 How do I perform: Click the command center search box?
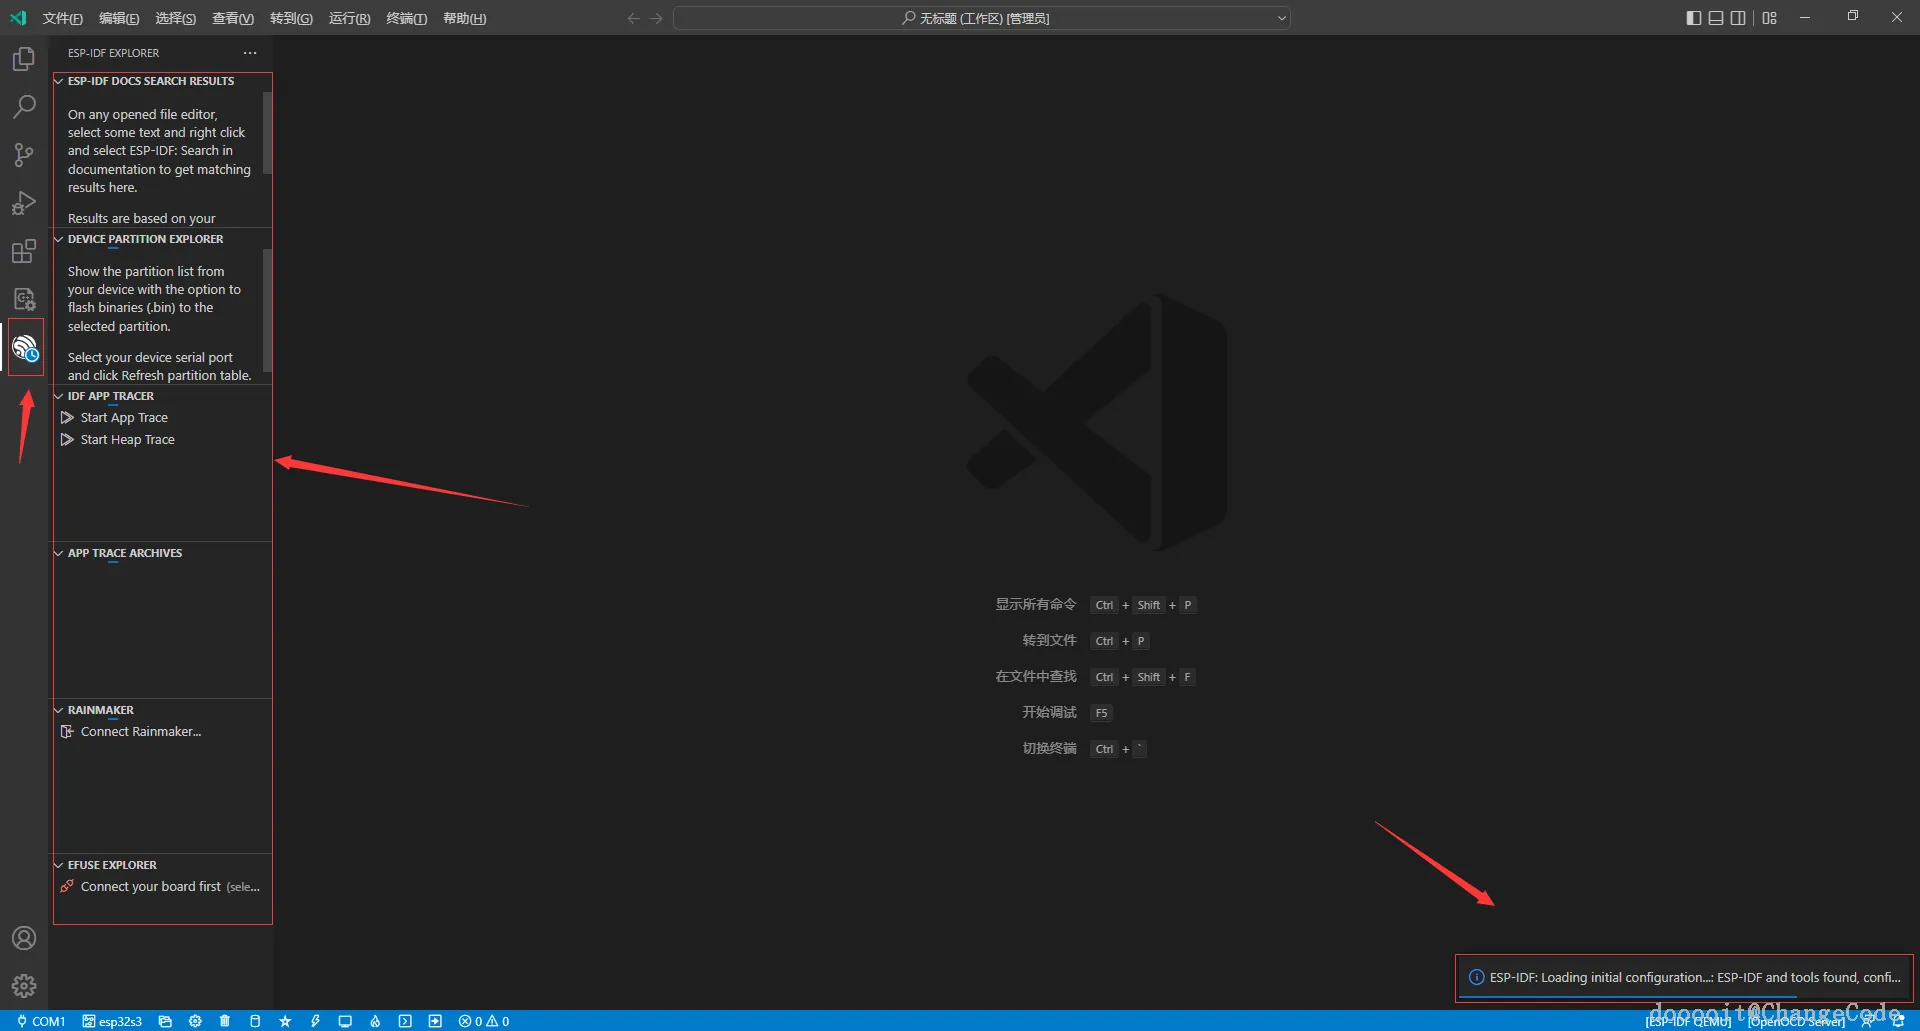coord(981,18)
